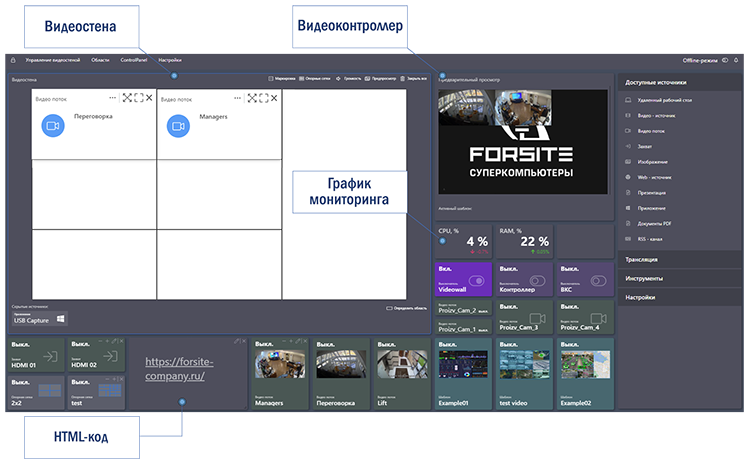Click the lock icon in the top menu bar

click(13, 60)
